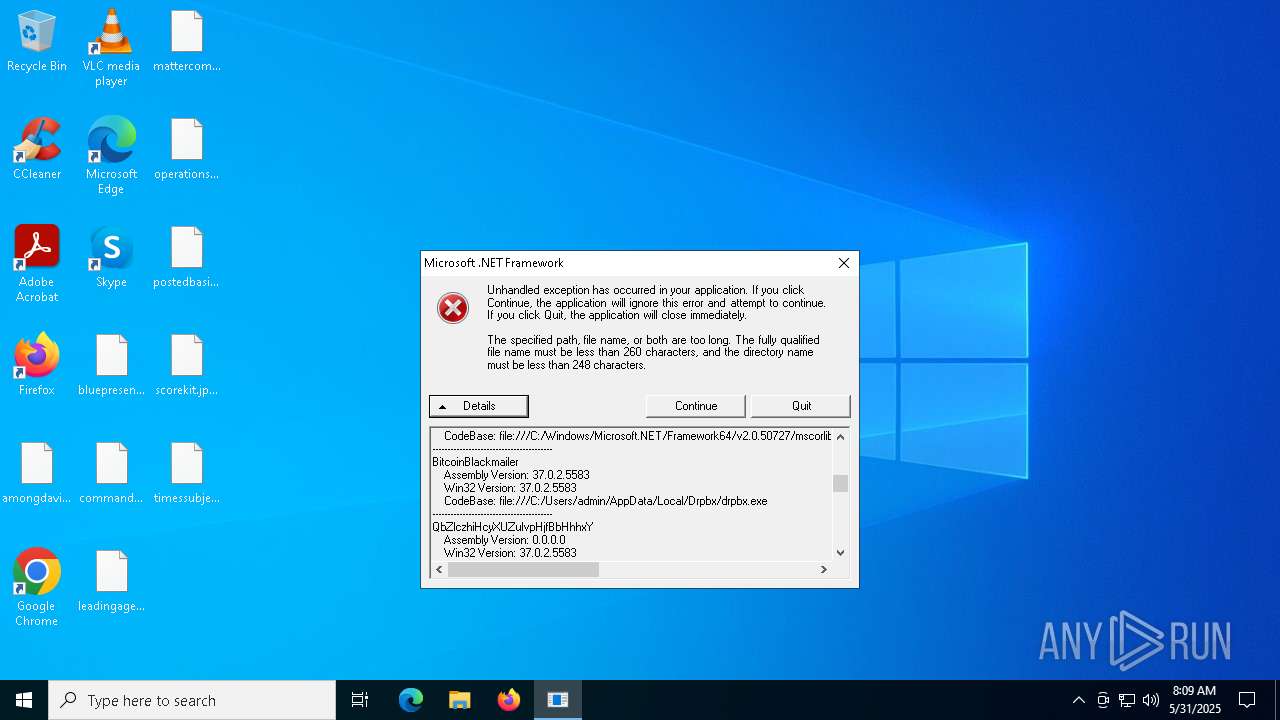This screenshot has width=1280, height=720.
Task: Launch VLC media player shortcut
Action: 111,48
